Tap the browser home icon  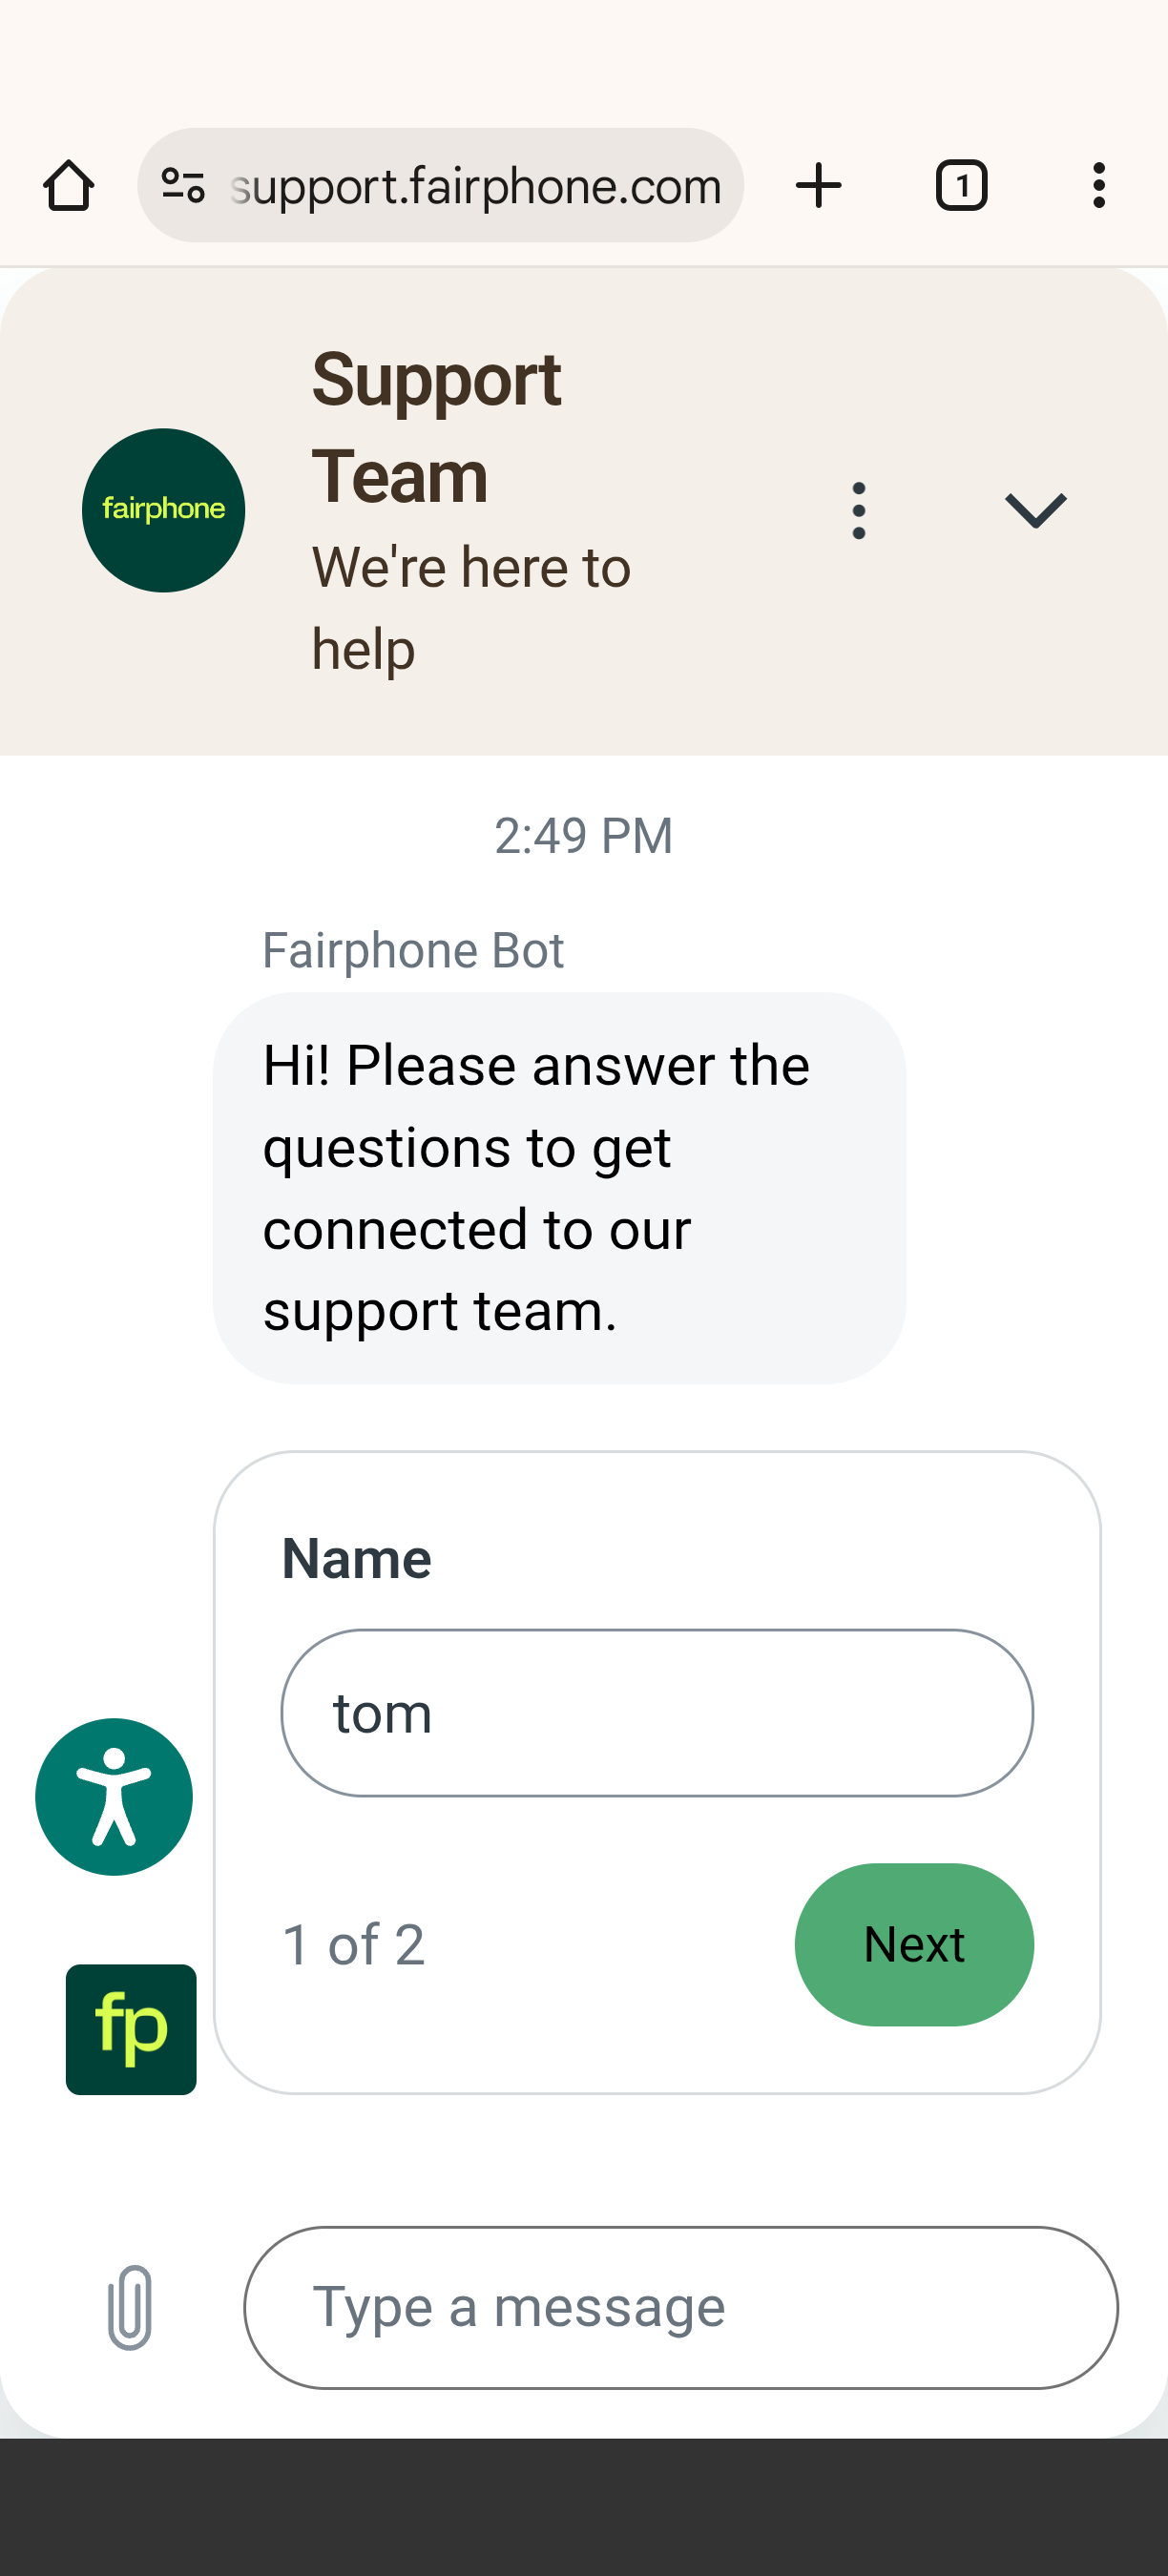(x=69, y=186)
